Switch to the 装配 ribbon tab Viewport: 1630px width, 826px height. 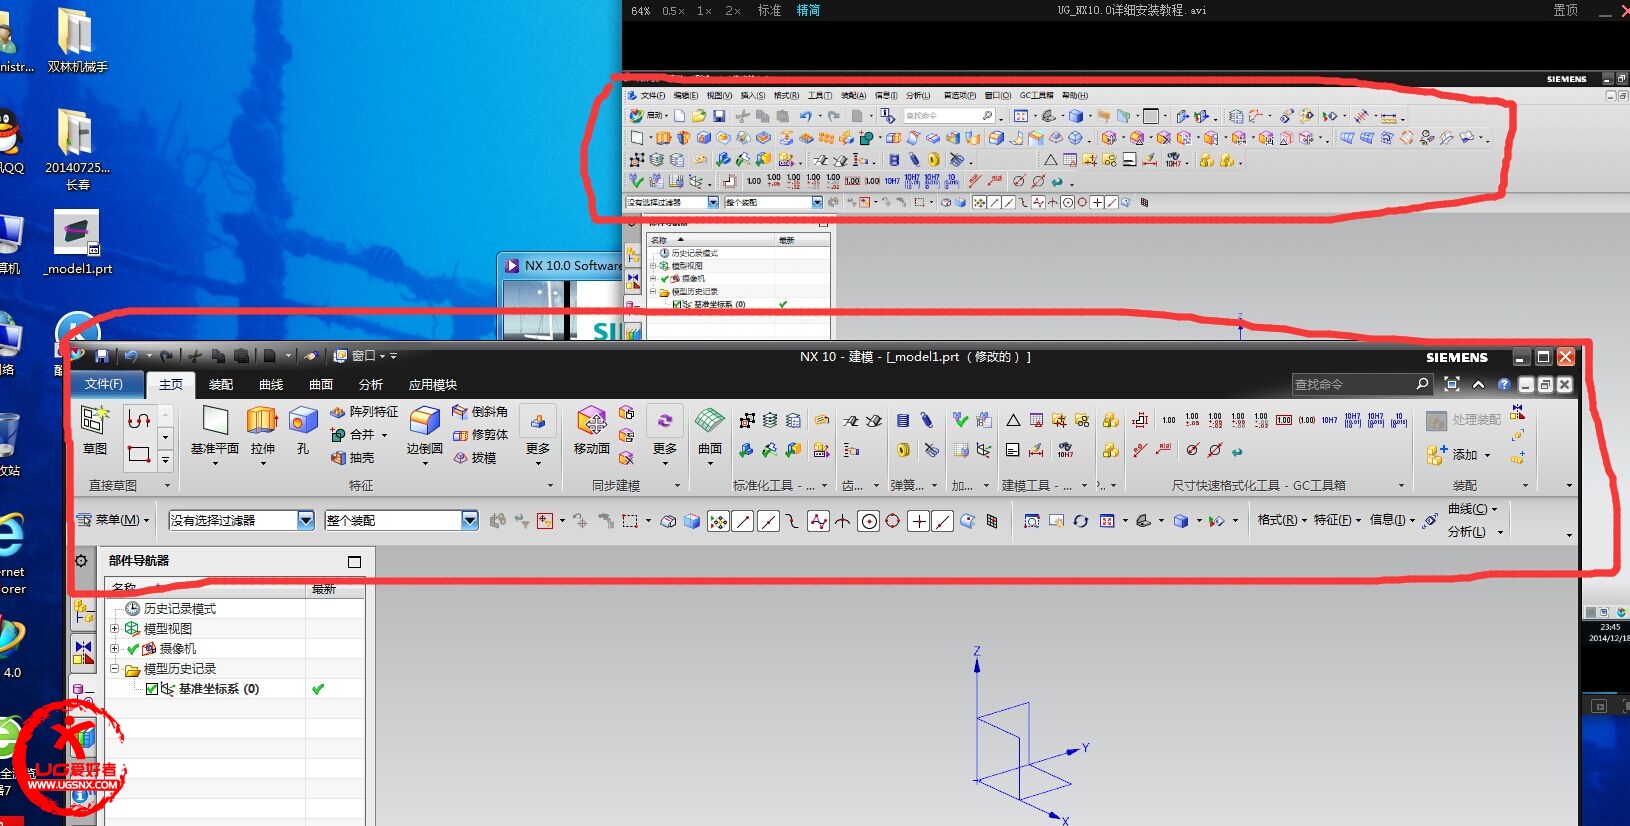[221, 385]
